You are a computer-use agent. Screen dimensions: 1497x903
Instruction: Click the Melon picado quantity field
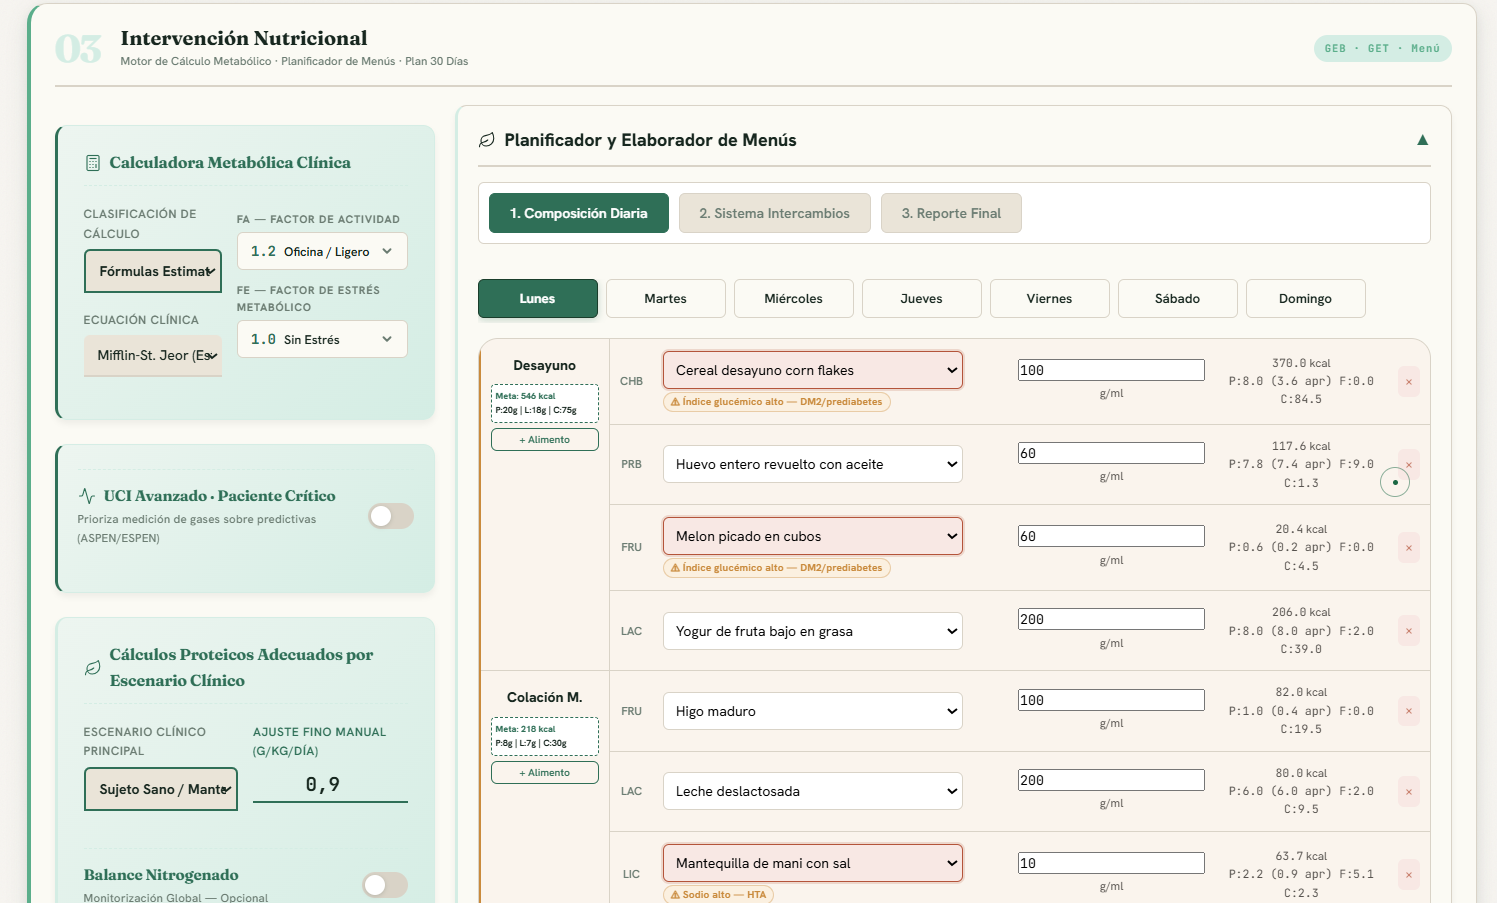tap(1111, 536)
